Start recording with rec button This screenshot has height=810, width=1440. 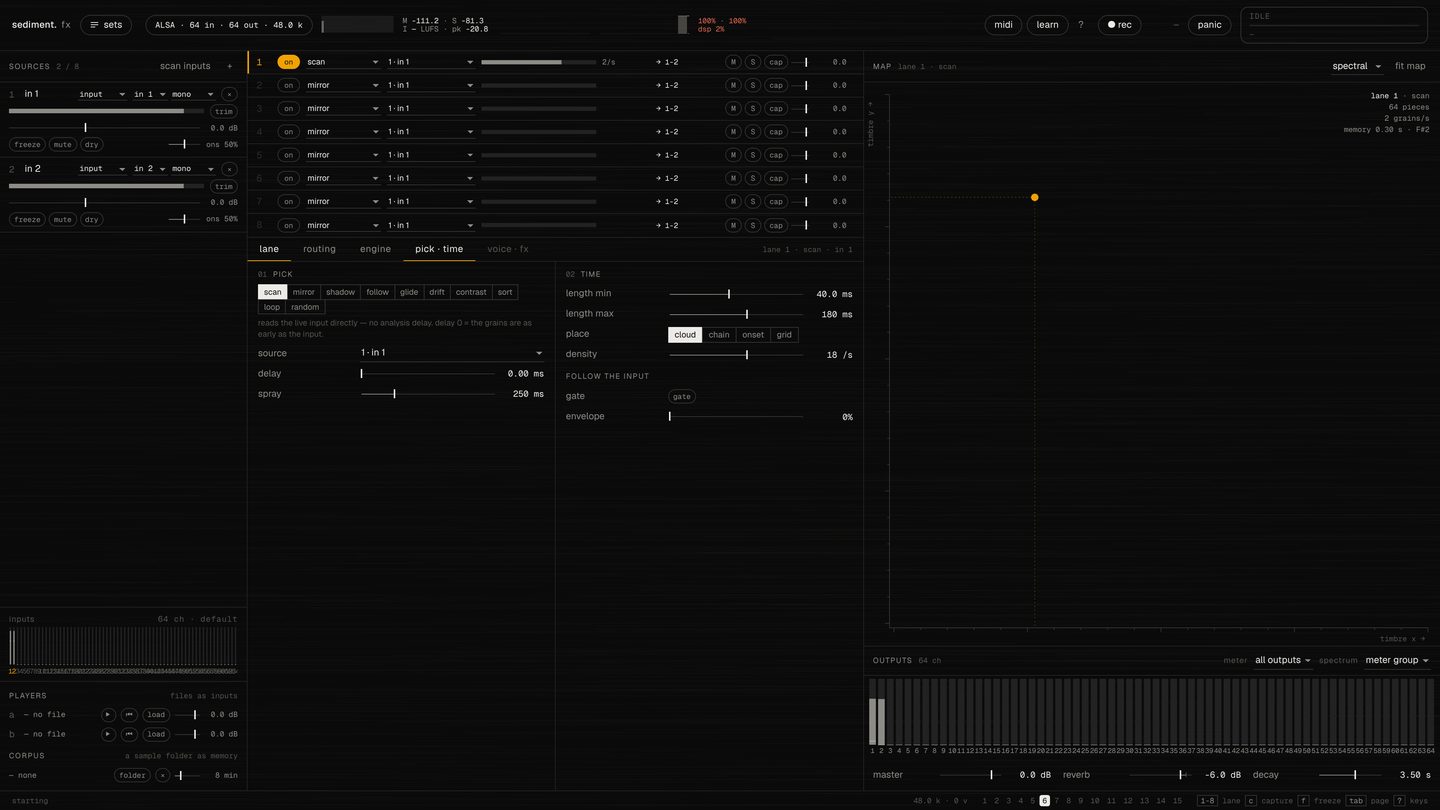pos(1119,25)
